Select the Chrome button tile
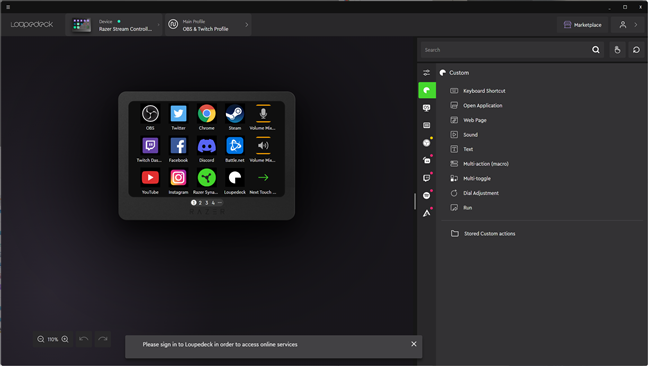 coord(207,117)
